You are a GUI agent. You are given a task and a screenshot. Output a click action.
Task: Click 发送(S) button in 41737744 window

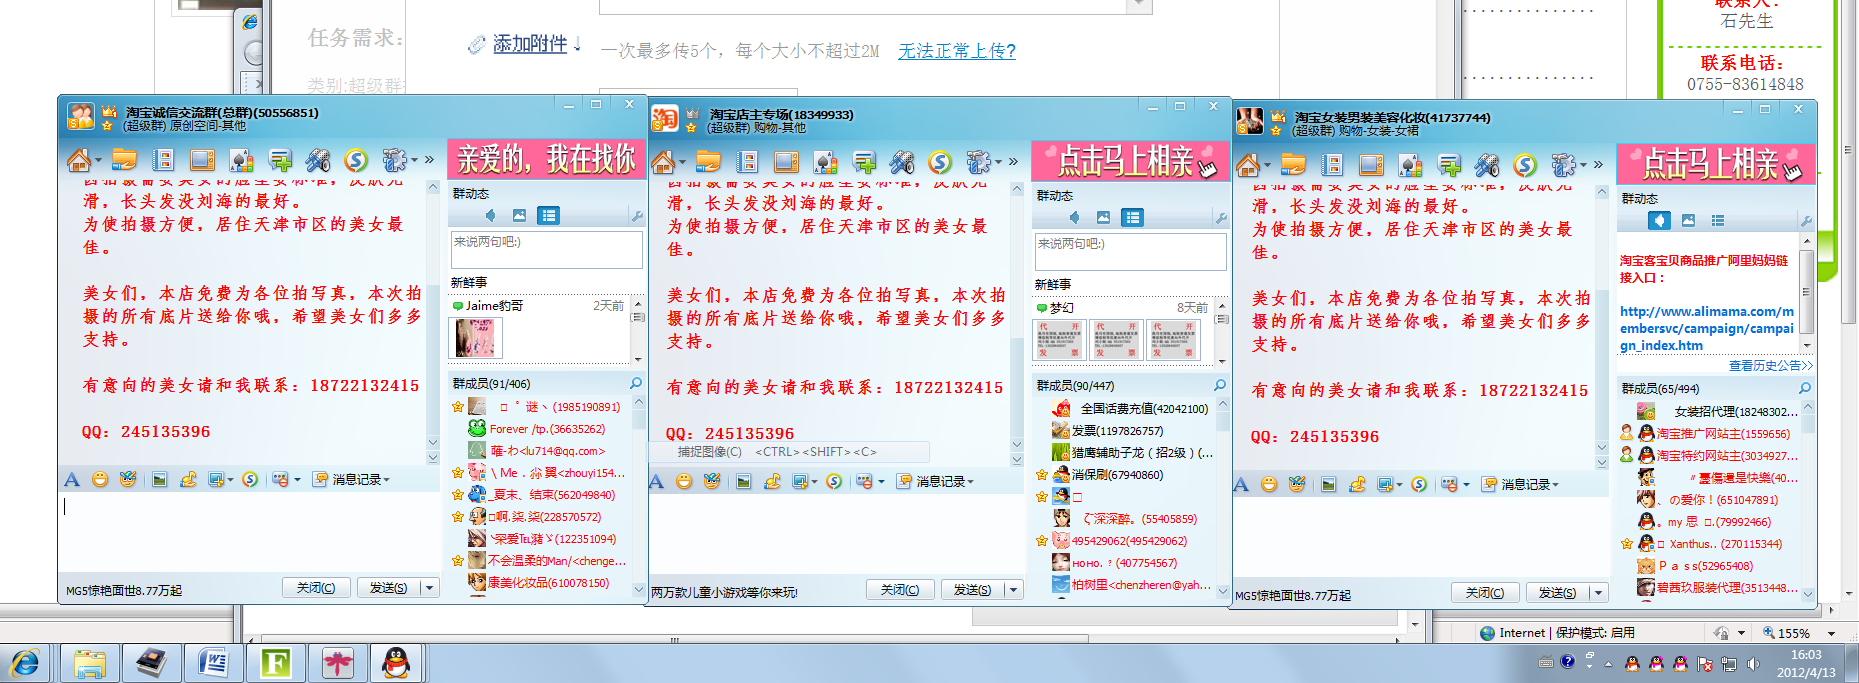pyautogui.click(x=1557, y=593)
